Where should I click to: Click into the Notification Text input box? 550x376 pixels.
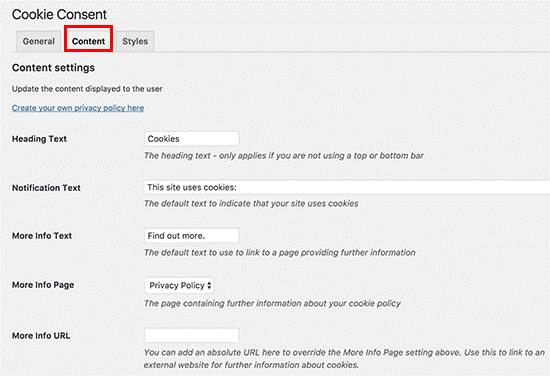(347, 187)
